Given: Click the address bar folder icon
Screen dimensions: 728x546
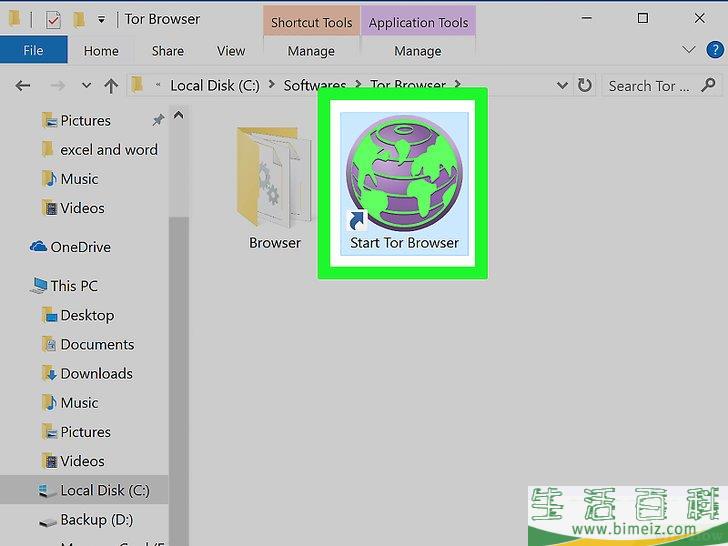Looking at the screenshot, I should coord(137,85).
